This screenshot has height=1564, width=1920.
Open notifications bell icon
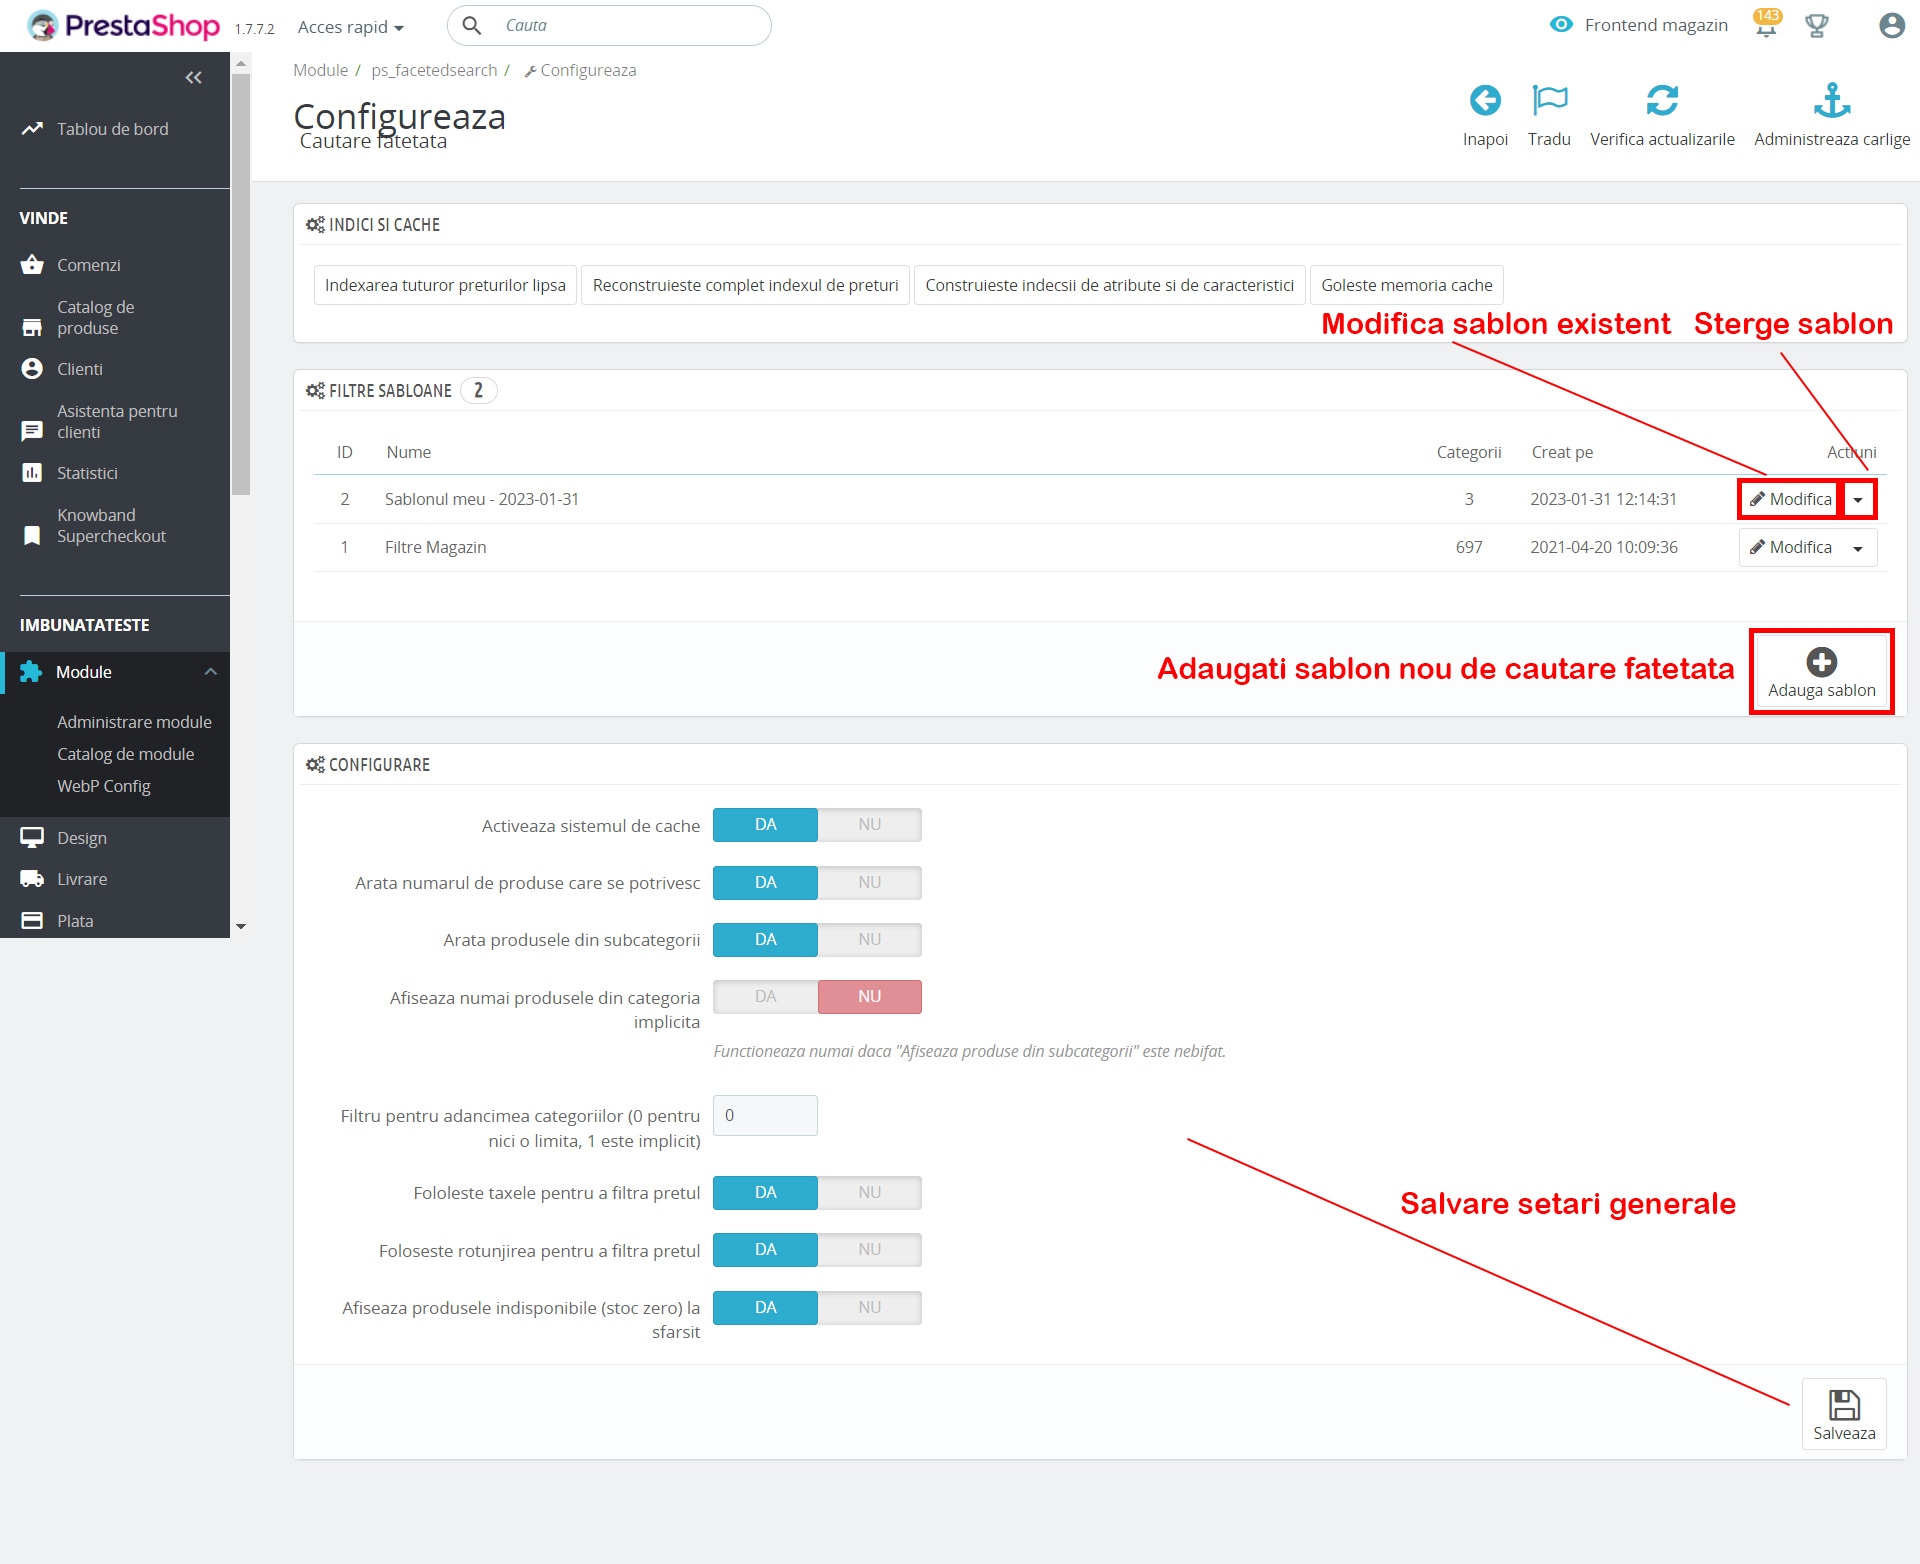[1765, 25]
